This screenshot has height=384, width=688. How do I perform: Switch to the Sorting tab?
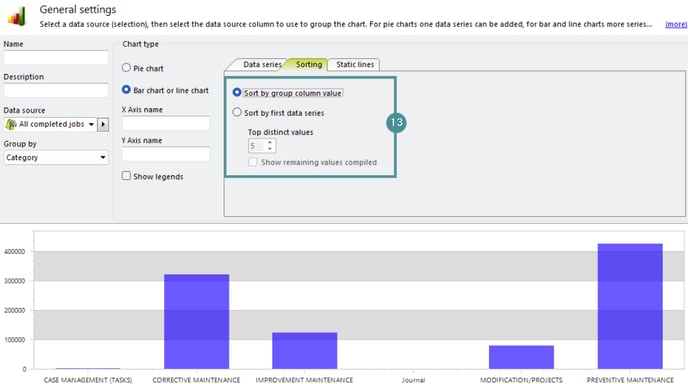[x=308, y=65]
